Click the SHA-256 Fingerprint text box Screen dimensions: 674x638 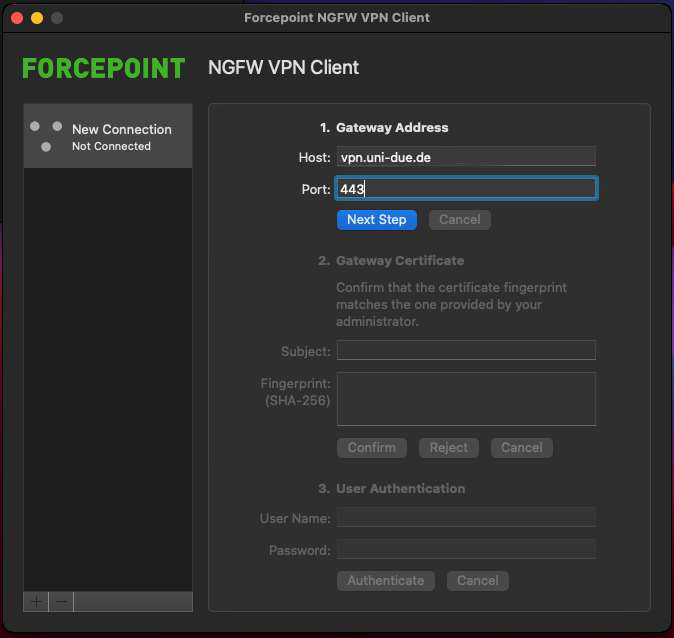(466, 399)
